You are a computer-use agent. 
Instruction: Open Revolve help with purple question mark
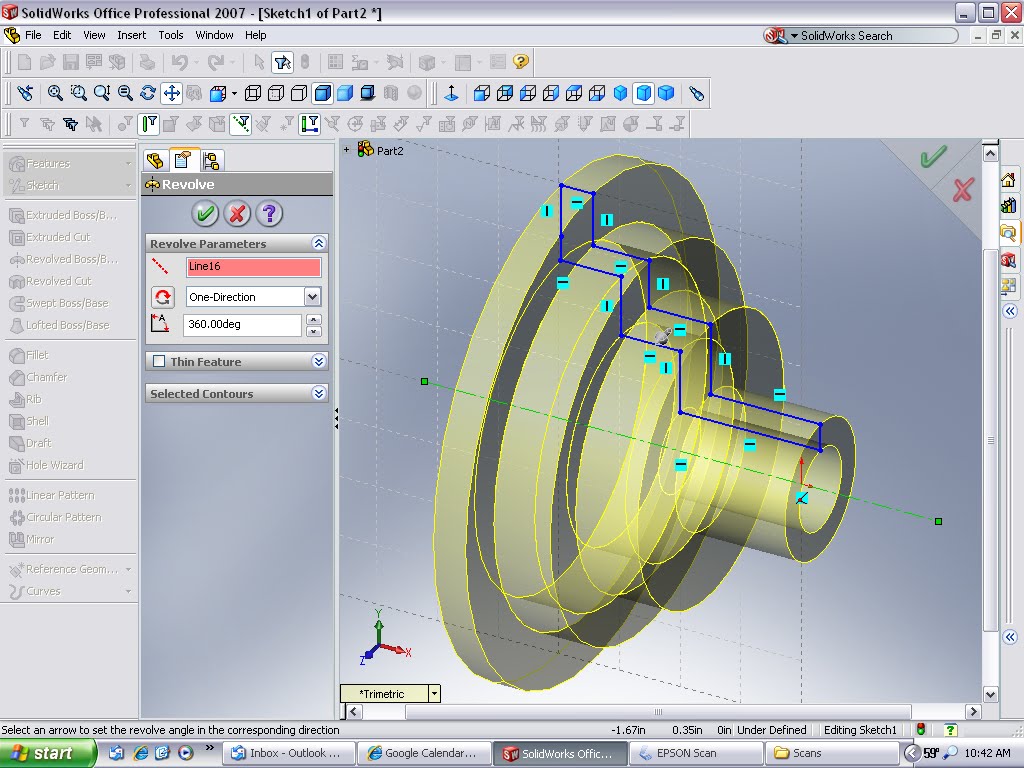click(x=269, y=214)
